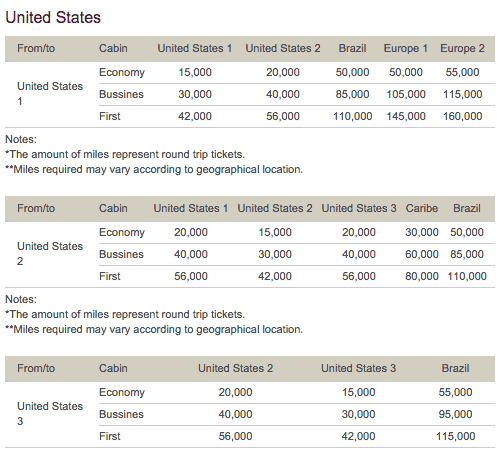Click the United States page heading
The height and width of the screenshot is (451, 500).
(x=53, y=17)
